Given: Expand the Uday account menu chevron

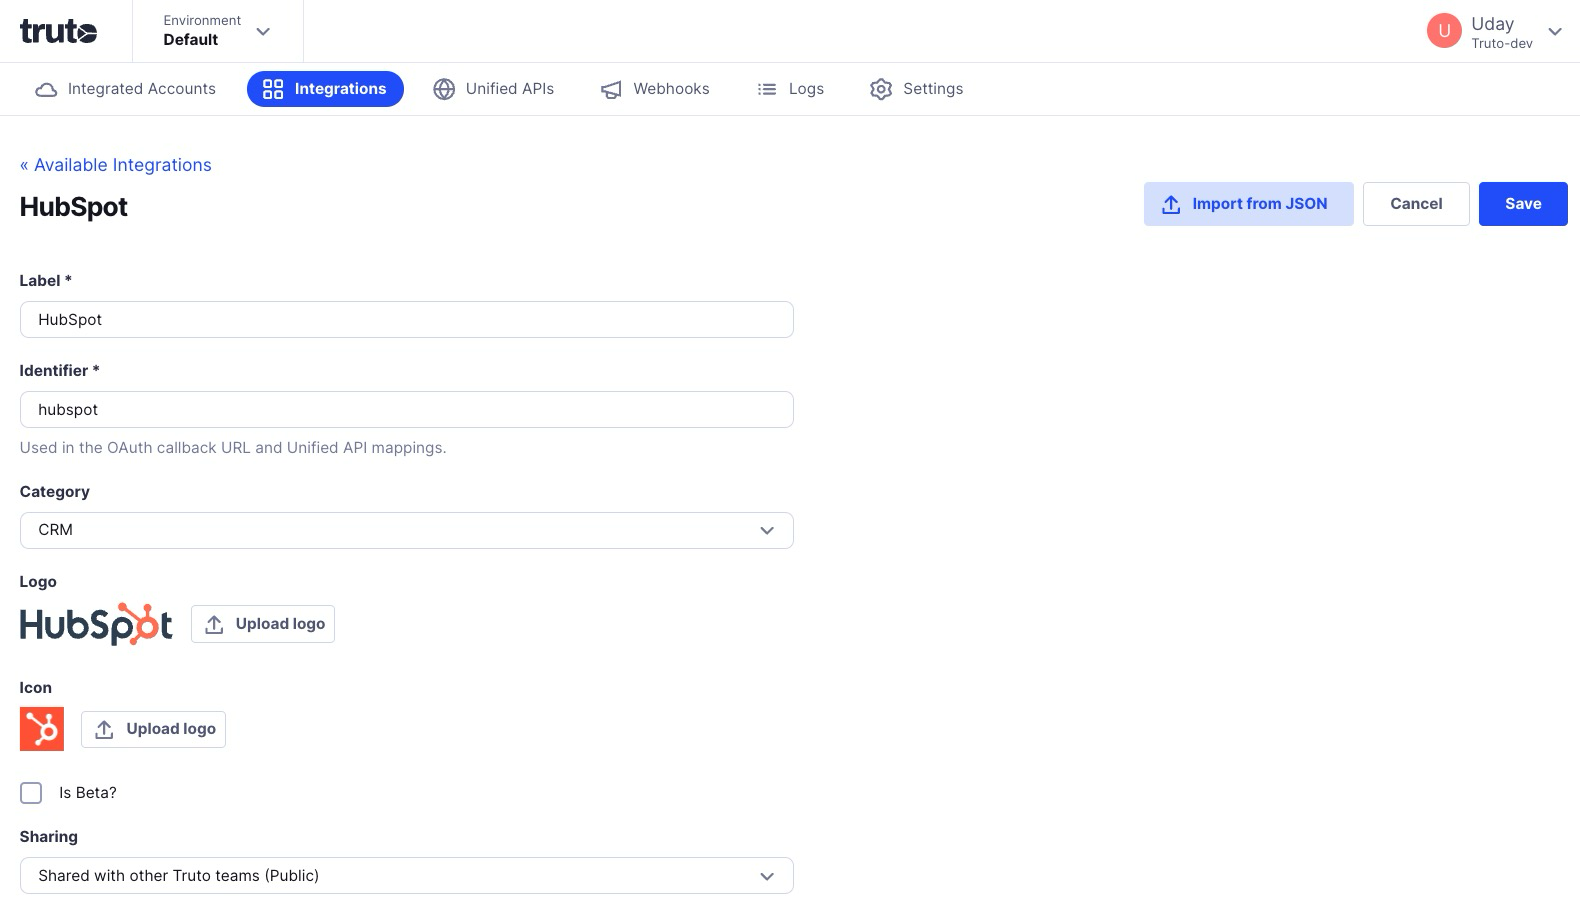Looking at the screenshot, I should coord(1555,31).
